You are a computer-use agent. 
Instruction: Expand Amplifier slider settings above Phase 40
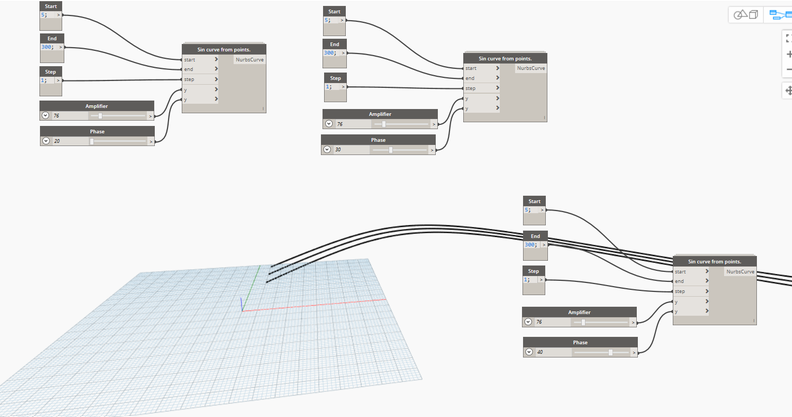(x=528, y=322)
